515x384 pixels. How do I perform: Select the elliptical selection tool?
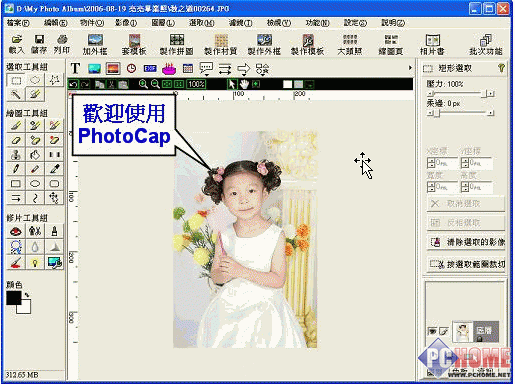coord(35,80)
